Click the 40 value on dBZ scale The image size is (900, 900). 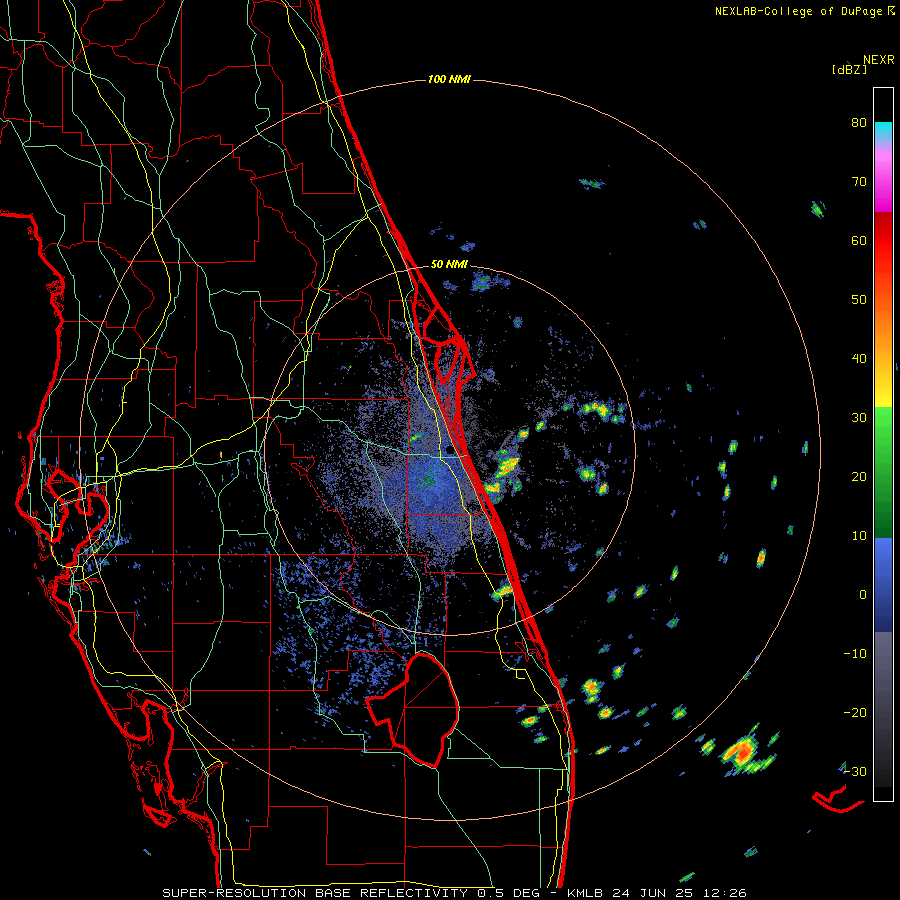[859, 359]
